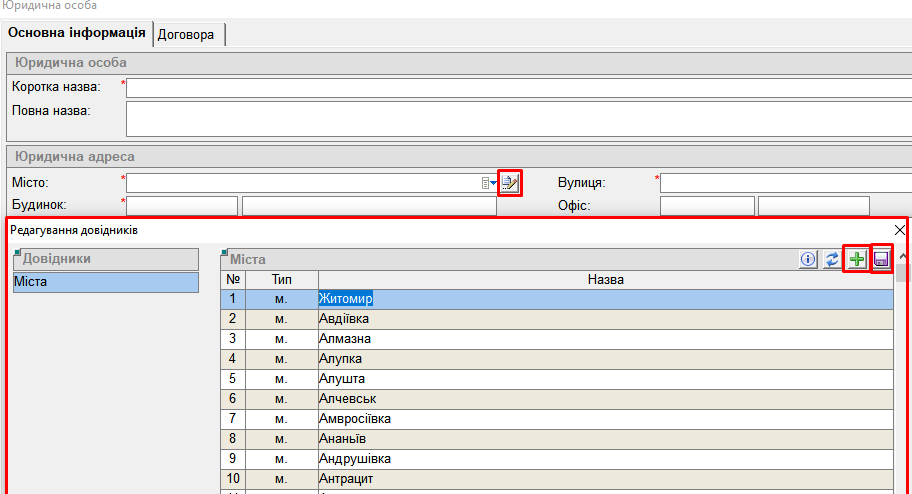Select the Житомир row in the table

605,298
